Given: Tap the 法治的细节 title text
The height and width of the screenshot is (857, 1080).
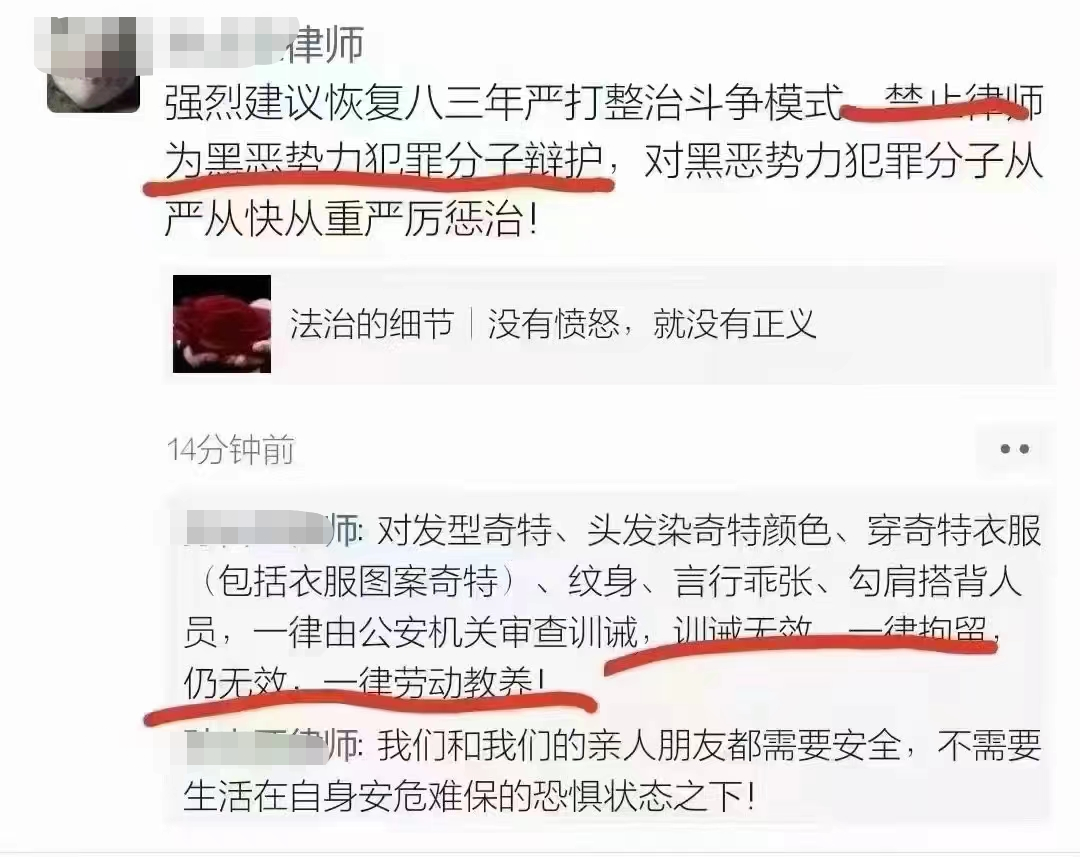Looking at the screenshot, I should [372, 324].
